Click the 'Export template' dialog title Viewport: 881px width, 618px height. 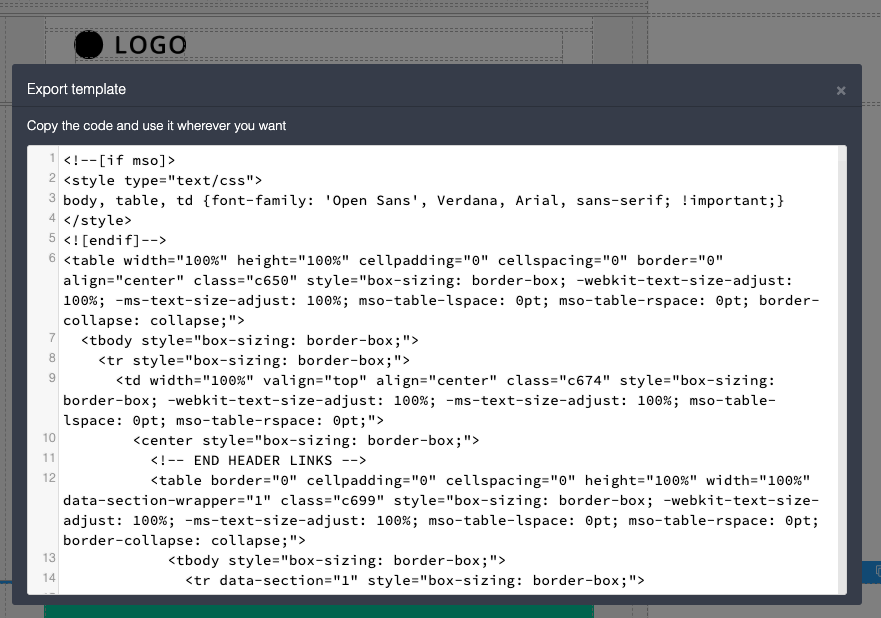click(x=76, y=89)
